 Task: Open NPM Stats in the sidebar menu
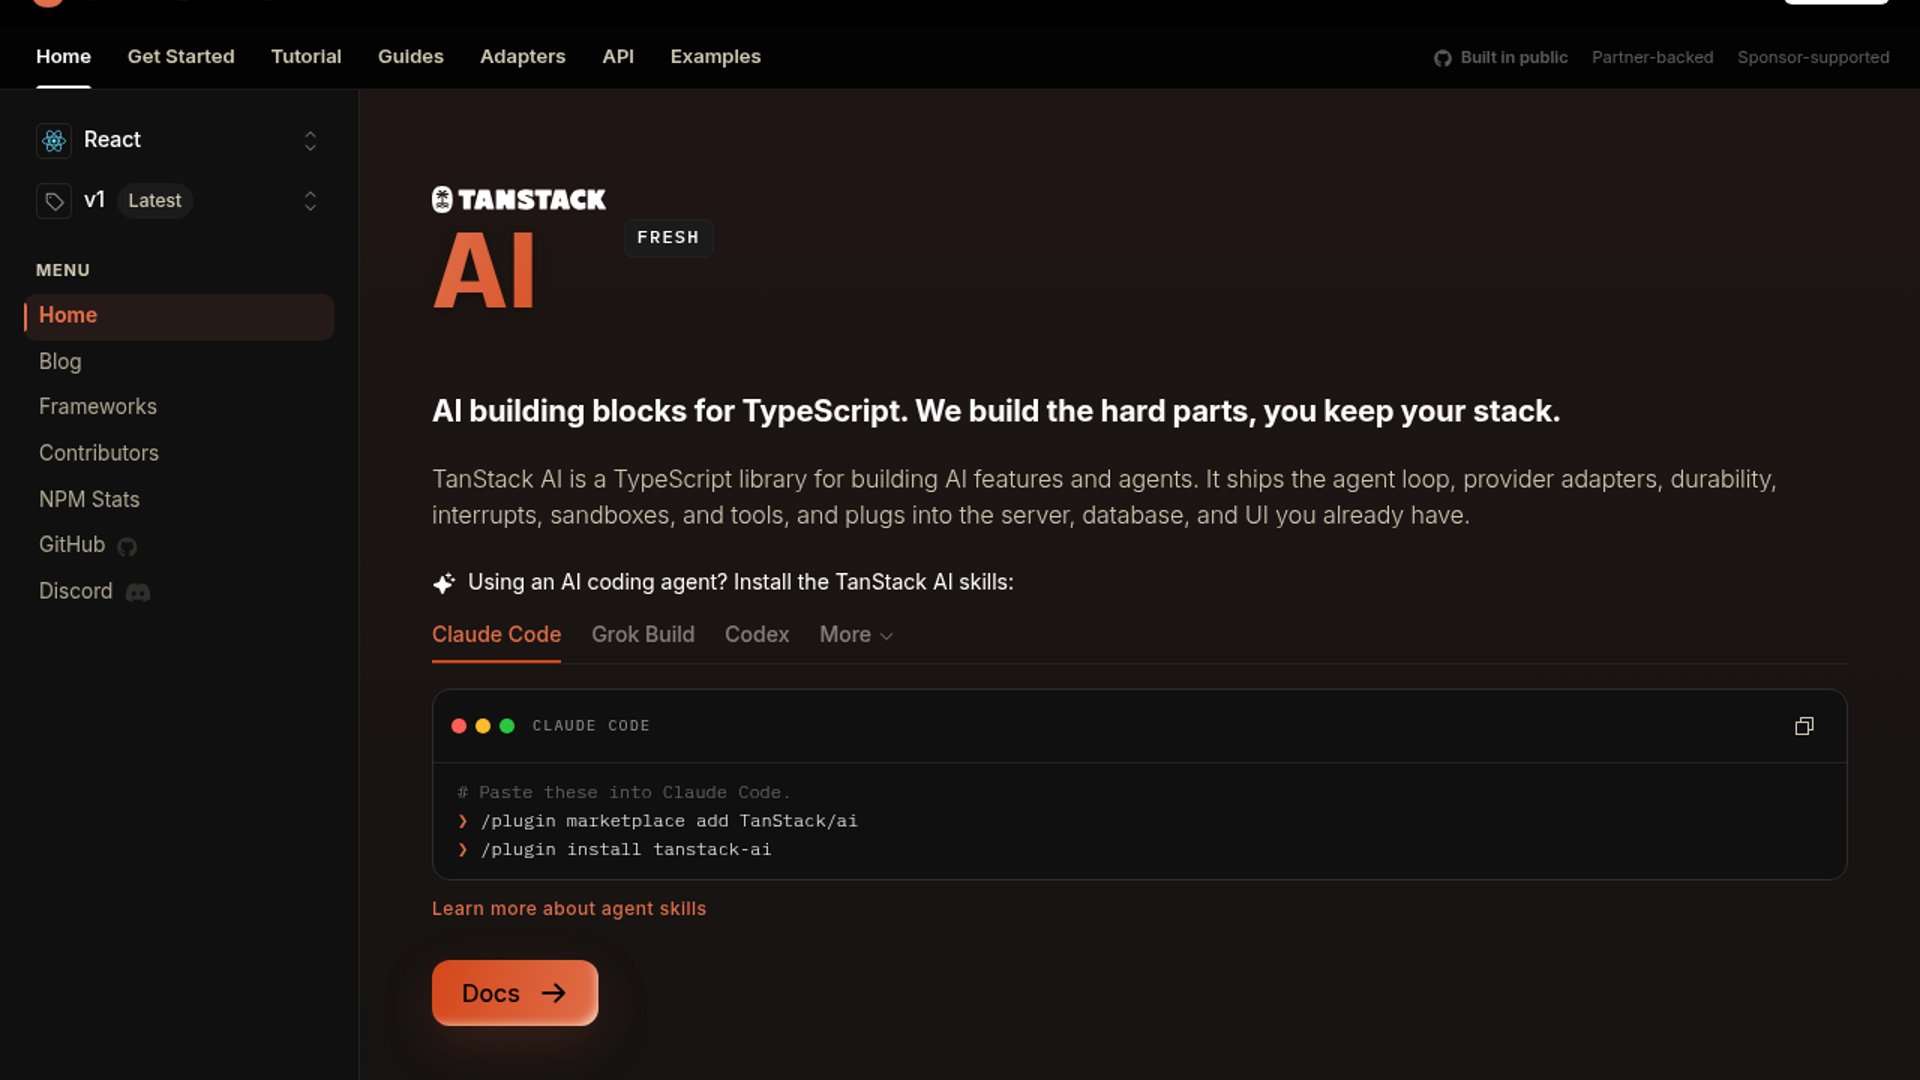89,500
